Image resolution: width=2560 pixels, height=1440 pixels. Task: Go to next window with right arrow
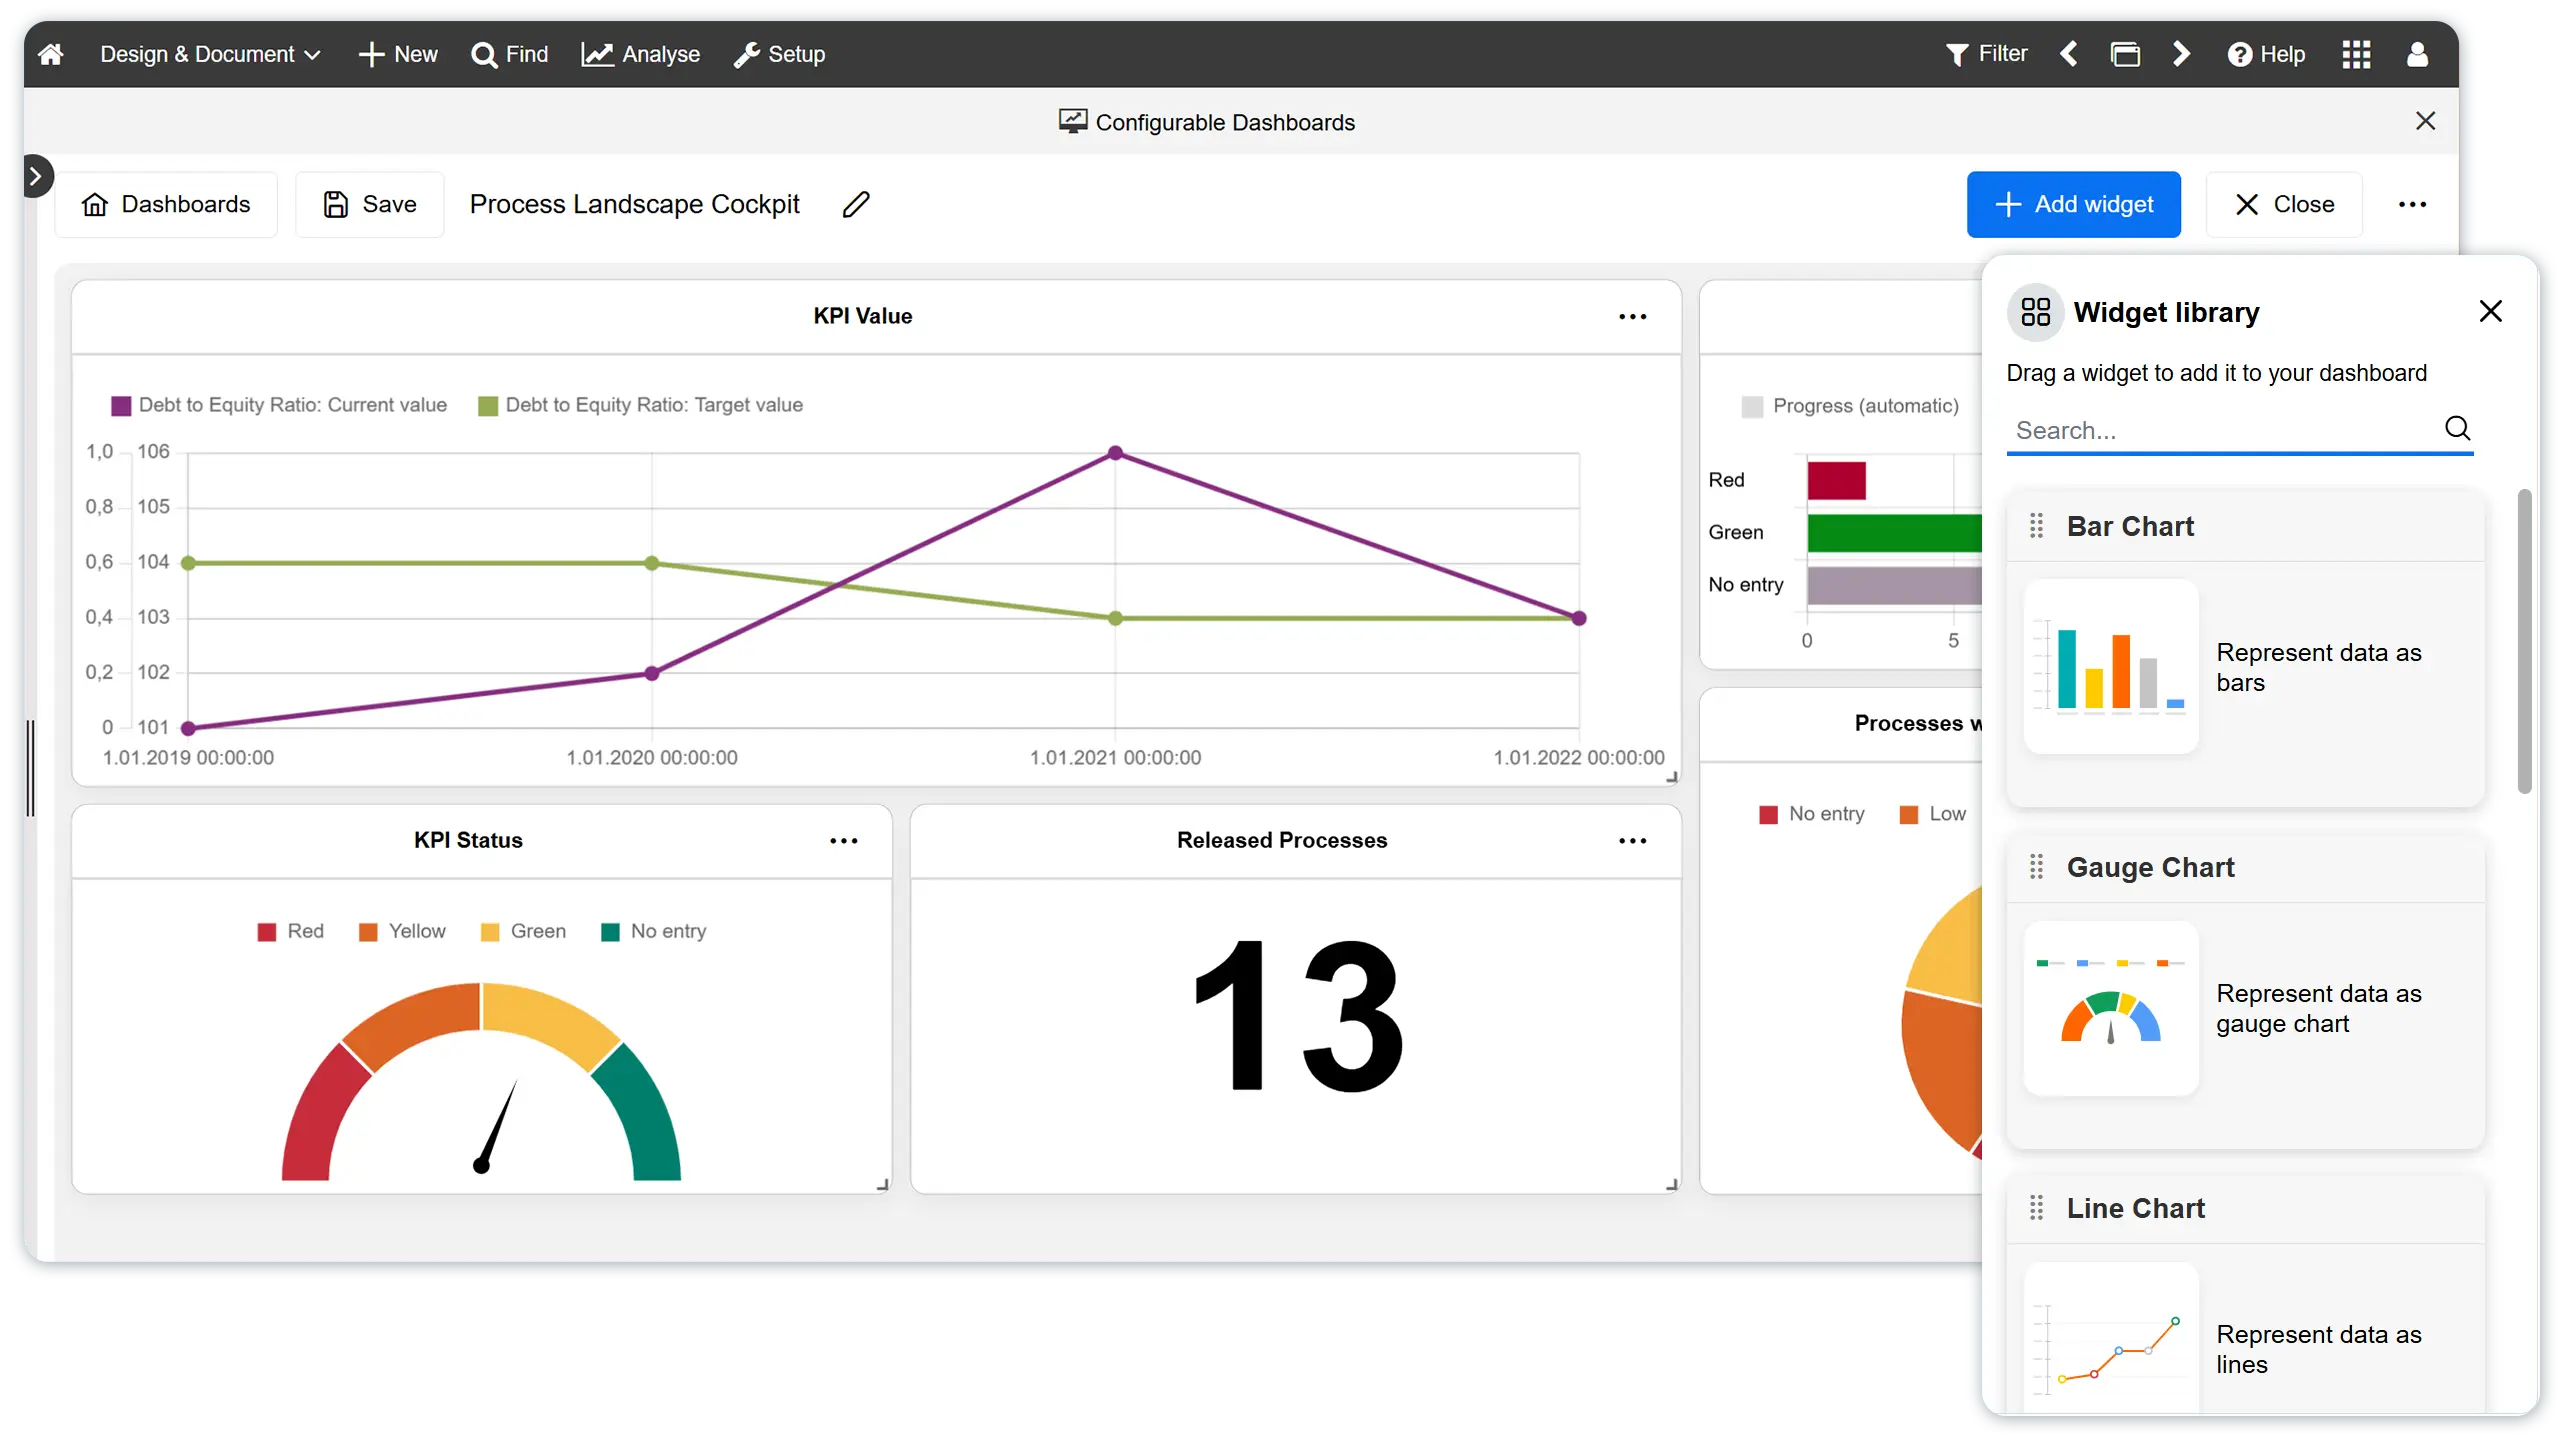(2181, 54)
